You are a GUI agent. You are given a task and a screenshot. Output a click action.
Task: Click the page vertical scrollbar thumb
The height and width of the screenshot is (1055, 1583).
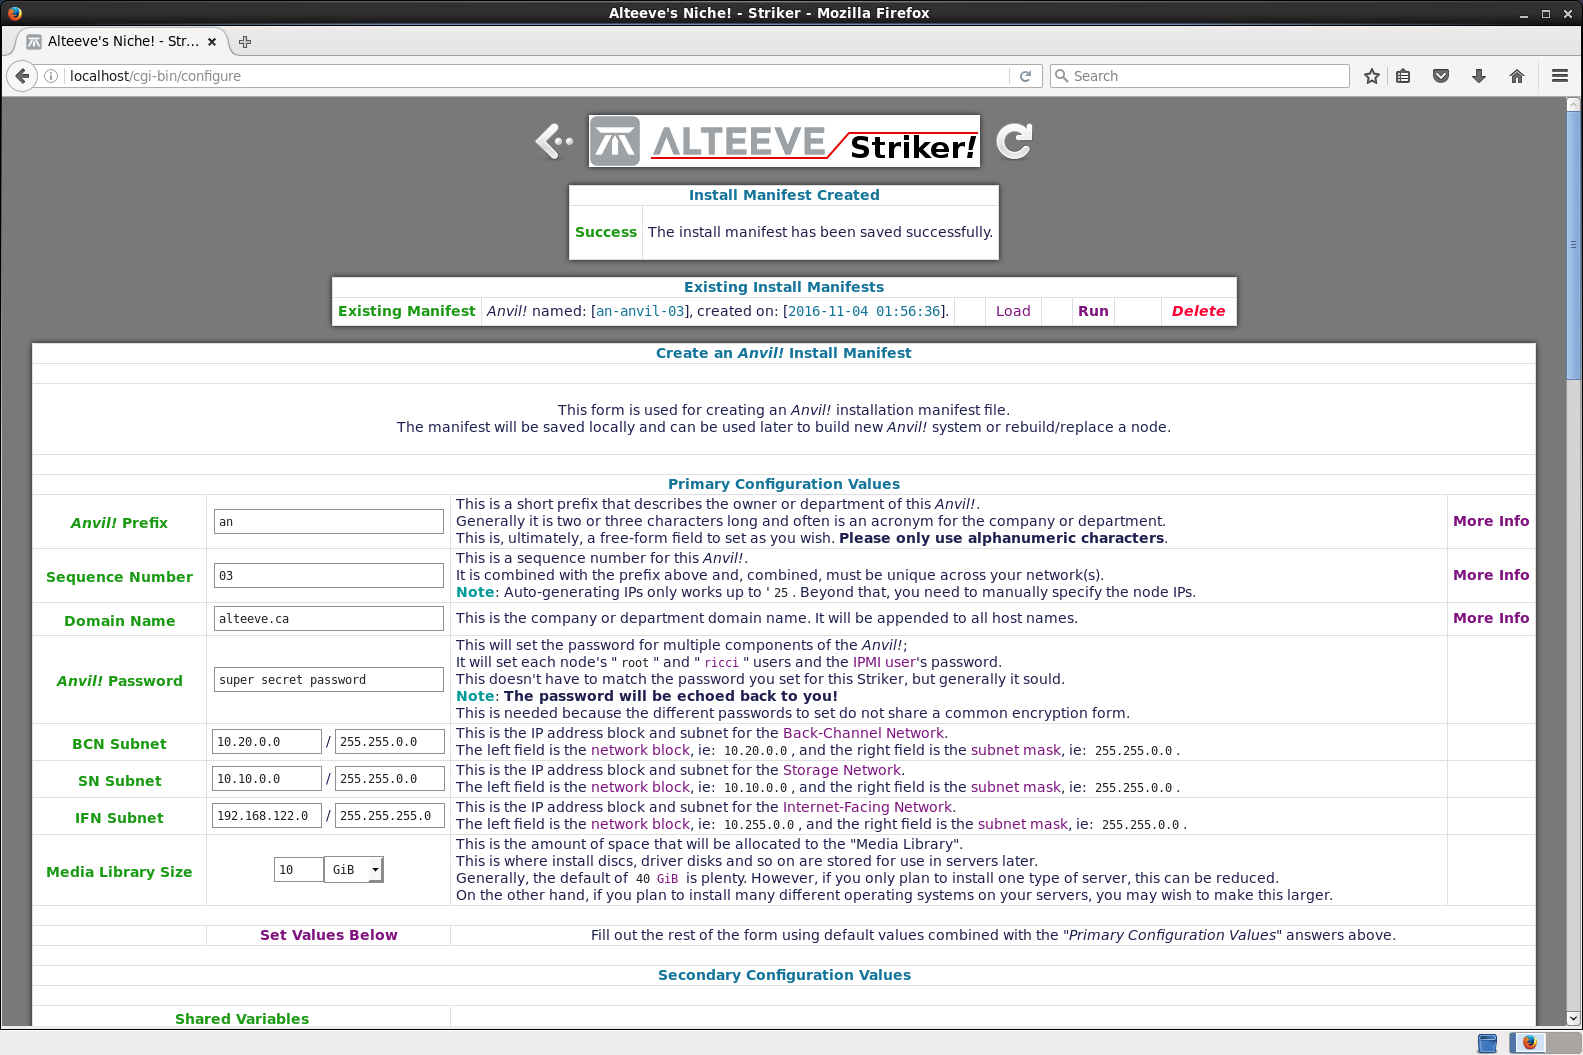(1573, 244)
